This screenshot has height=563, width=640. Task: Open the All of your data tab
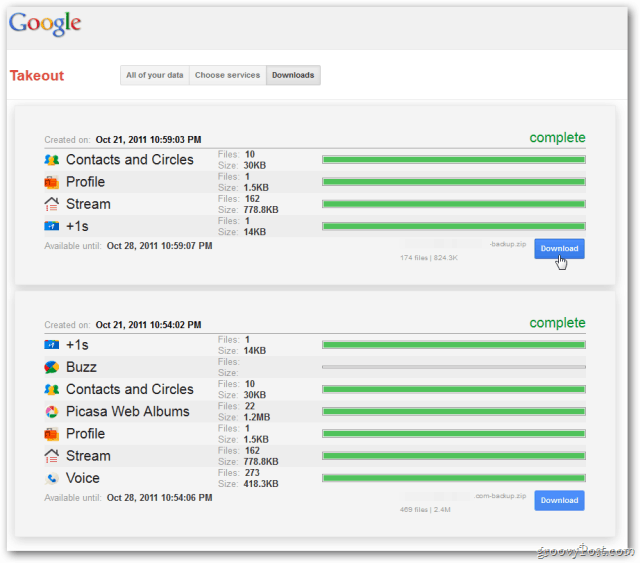tap(154, 75)
